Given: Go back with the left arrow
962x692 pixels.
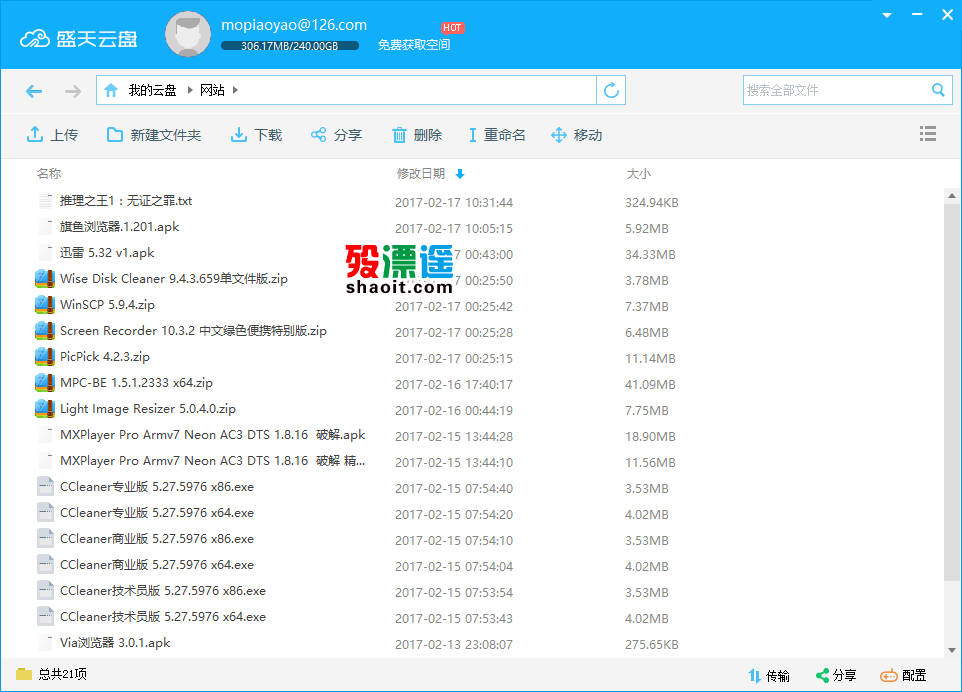Looking at the screenshot, I should [34, 91].
